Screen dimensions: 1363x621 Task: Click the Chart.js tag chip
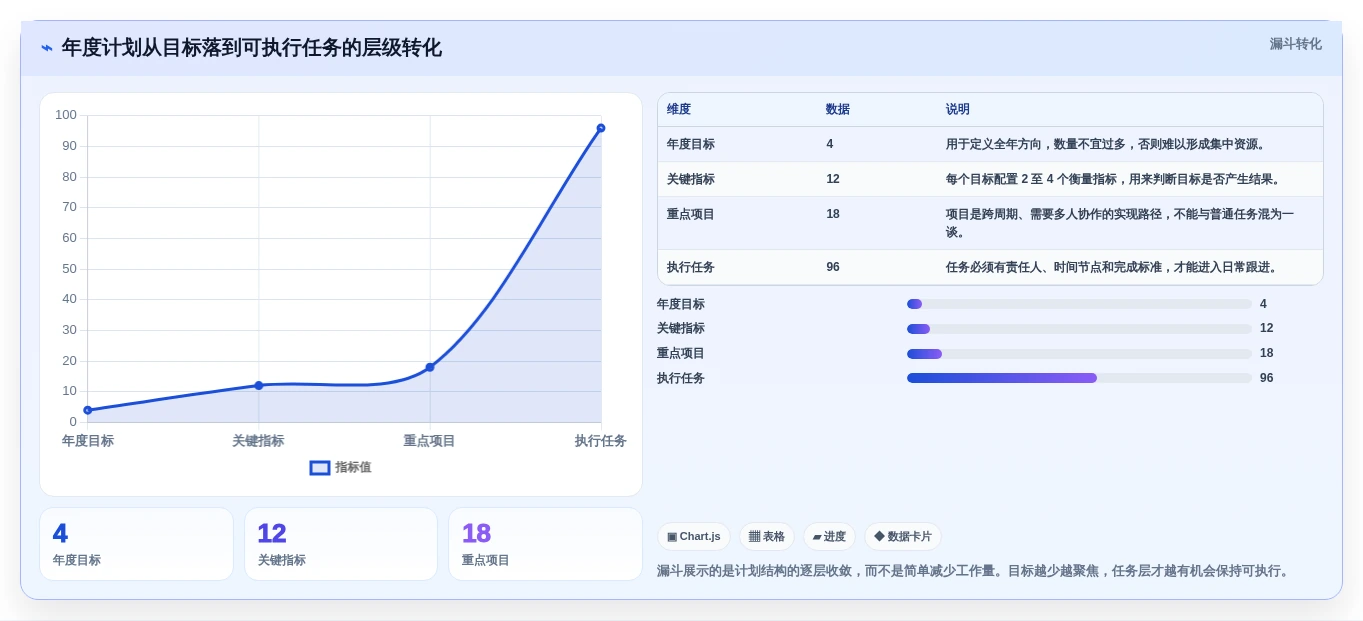click(694, 536)
